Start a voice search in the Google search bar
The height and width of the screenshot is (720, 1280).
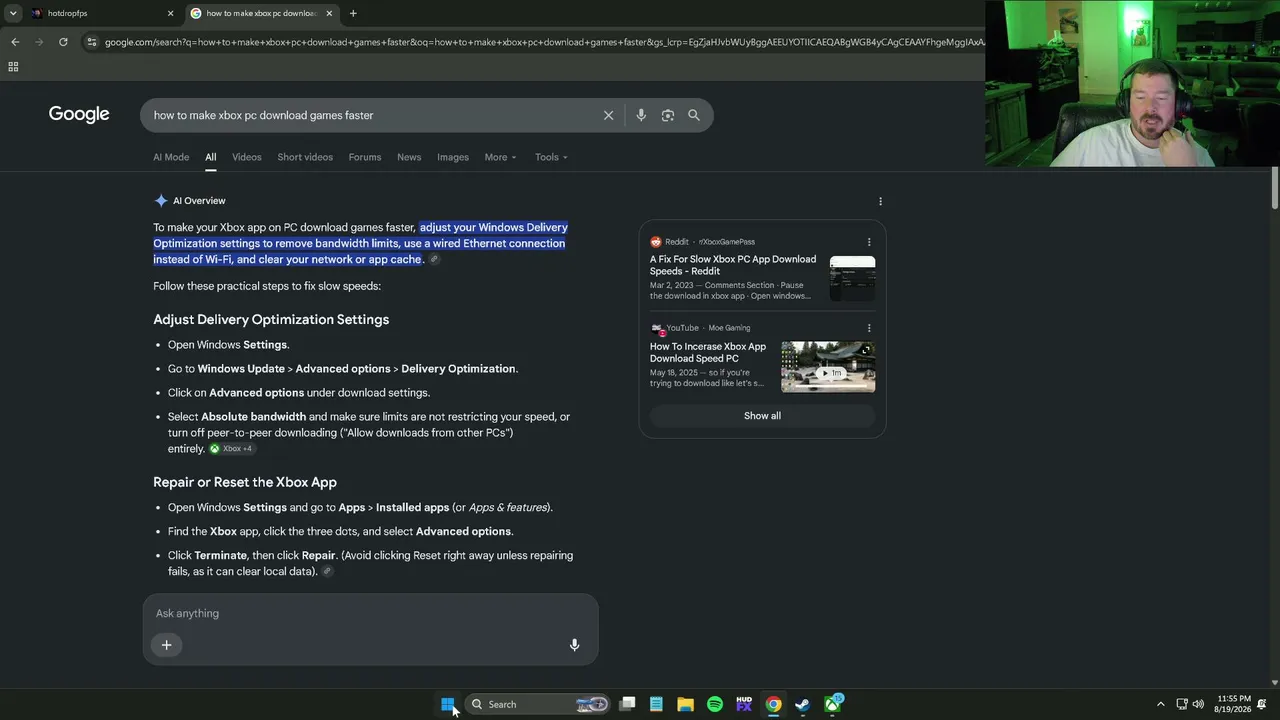coord(641,115)
